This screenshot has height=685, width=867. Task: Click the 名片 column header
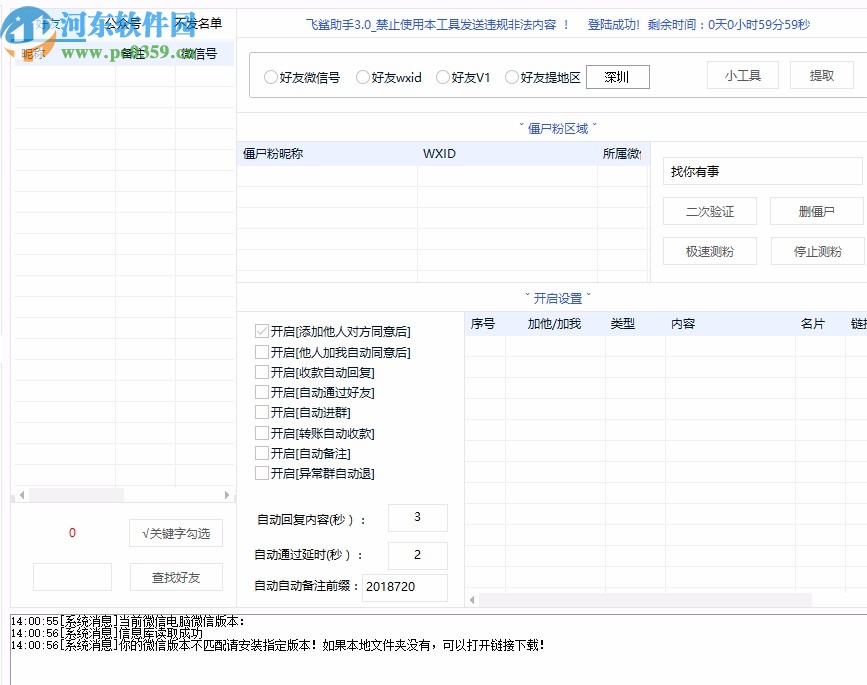click(820, 323)
